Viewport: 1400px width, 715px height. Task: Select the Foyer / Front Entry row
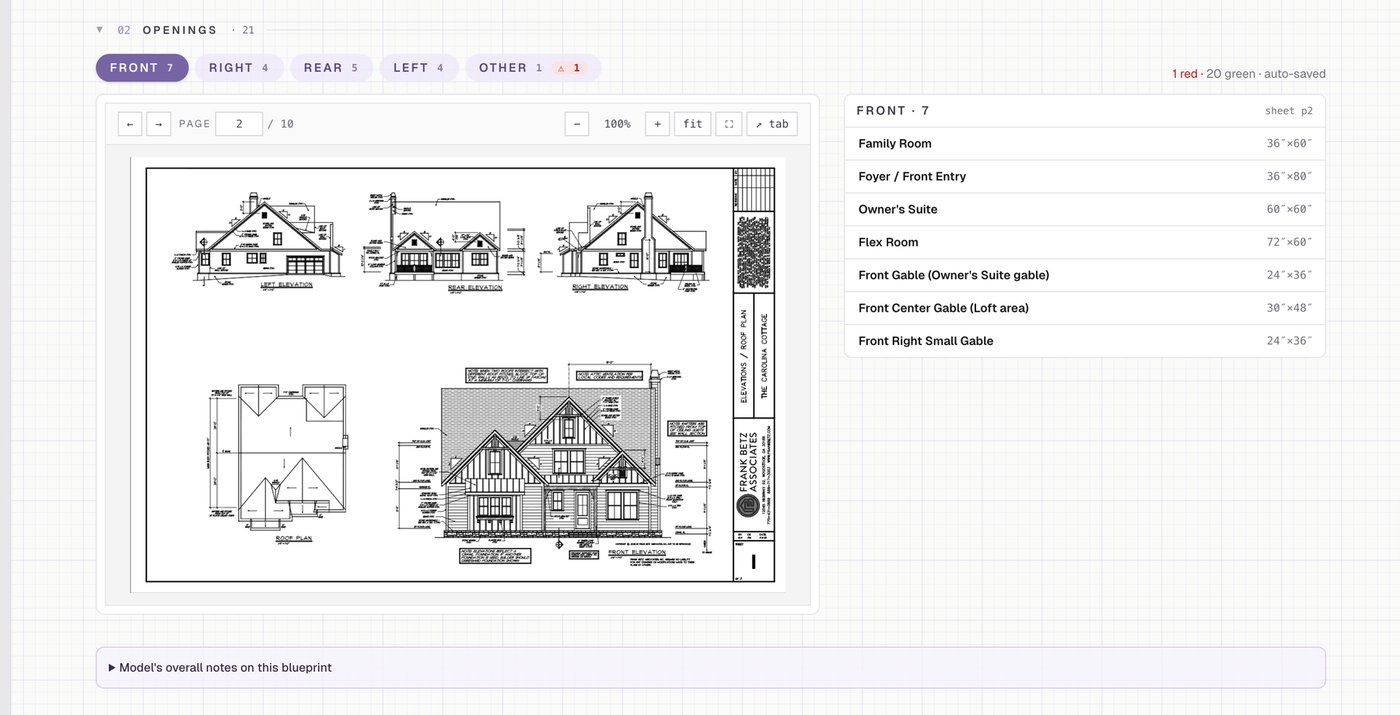pos(1085,177)
